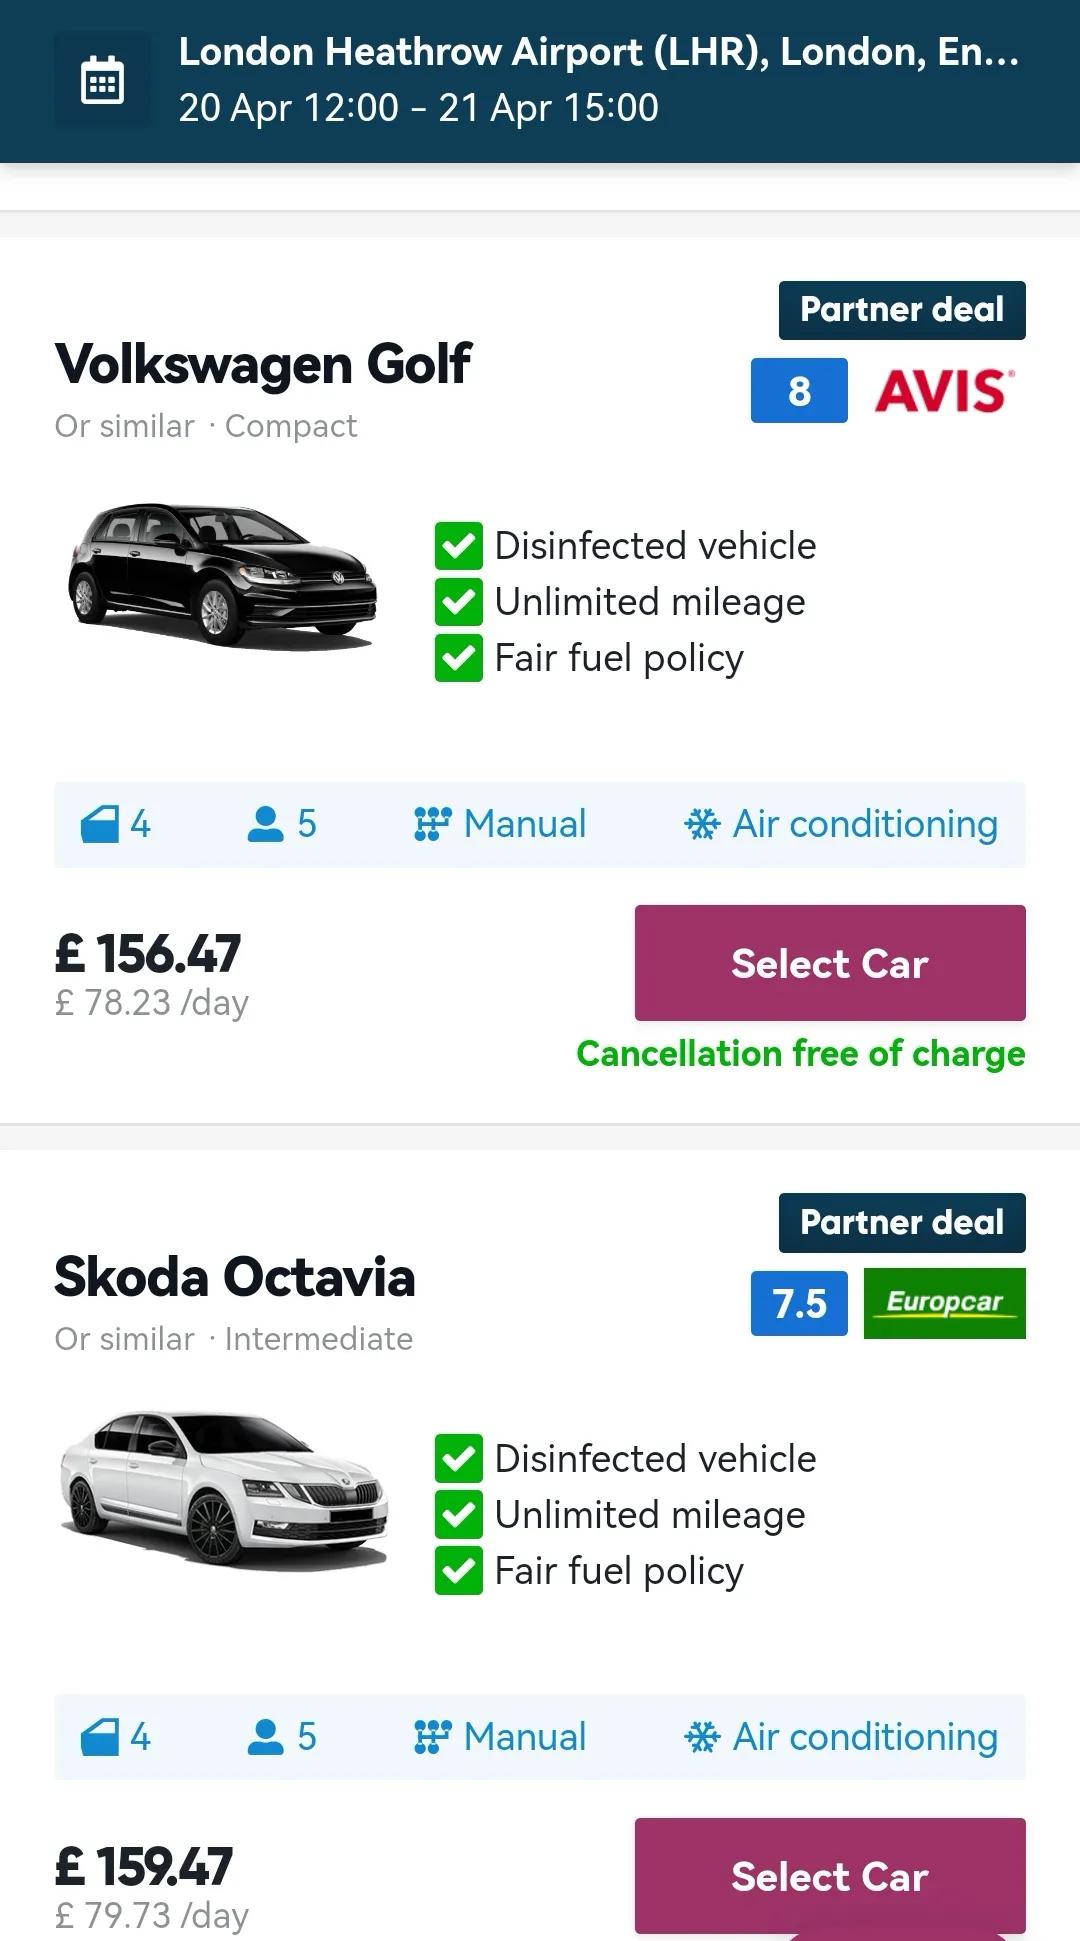Tap the calendar icon in the header
The image size is (1080, 1941).
[x=102, y=80]
